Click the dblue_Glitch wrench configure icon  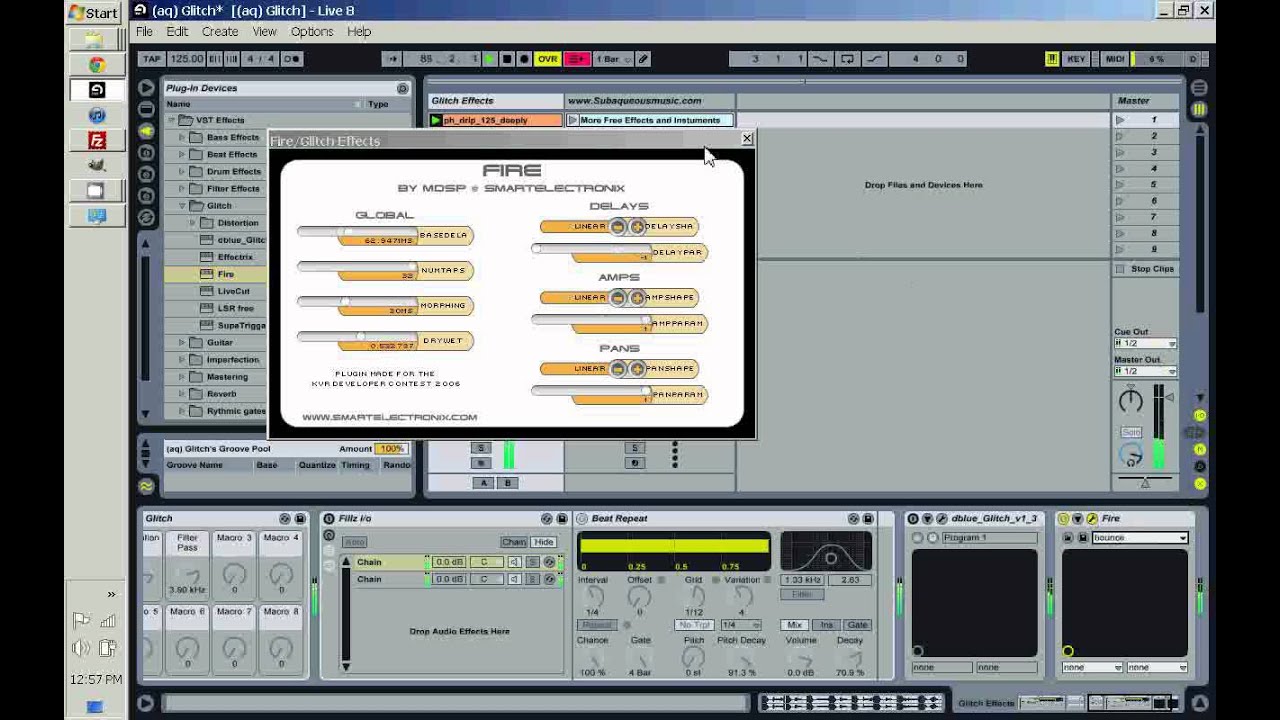click(x=942, y=519)
